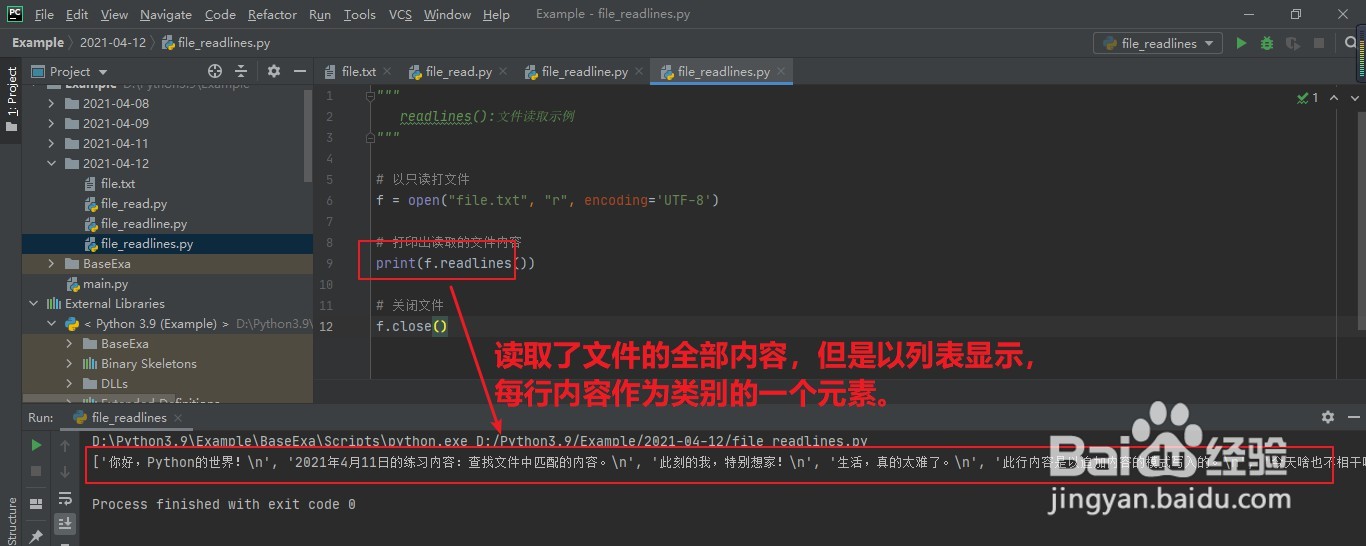Open the Navigate menu
This screenshot has height=546, width=1366.
[x=166, y=14]
